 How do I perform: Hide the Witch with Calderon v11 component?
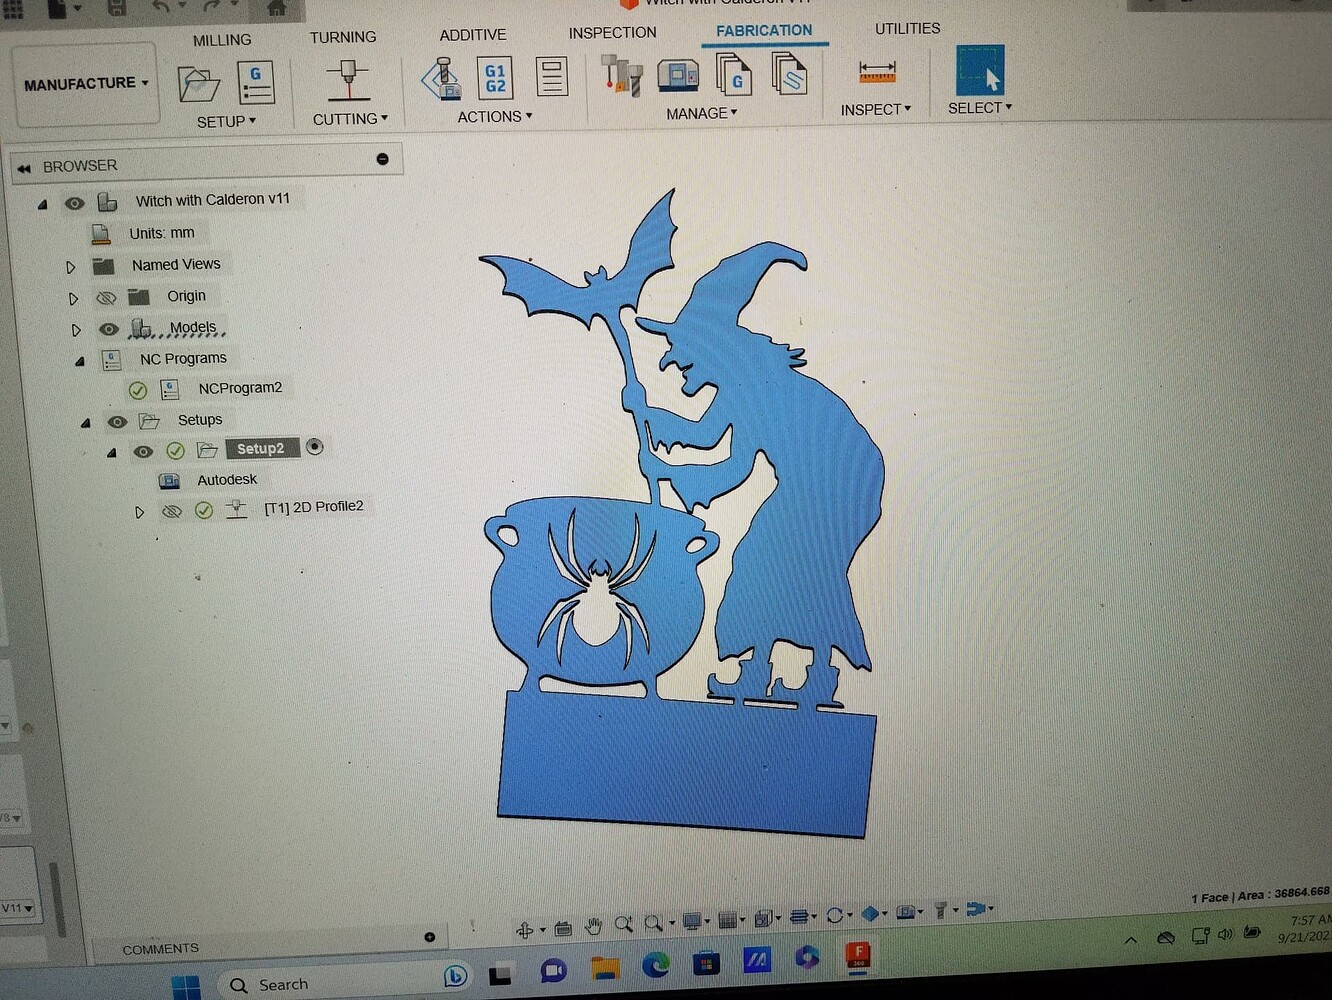74,203
